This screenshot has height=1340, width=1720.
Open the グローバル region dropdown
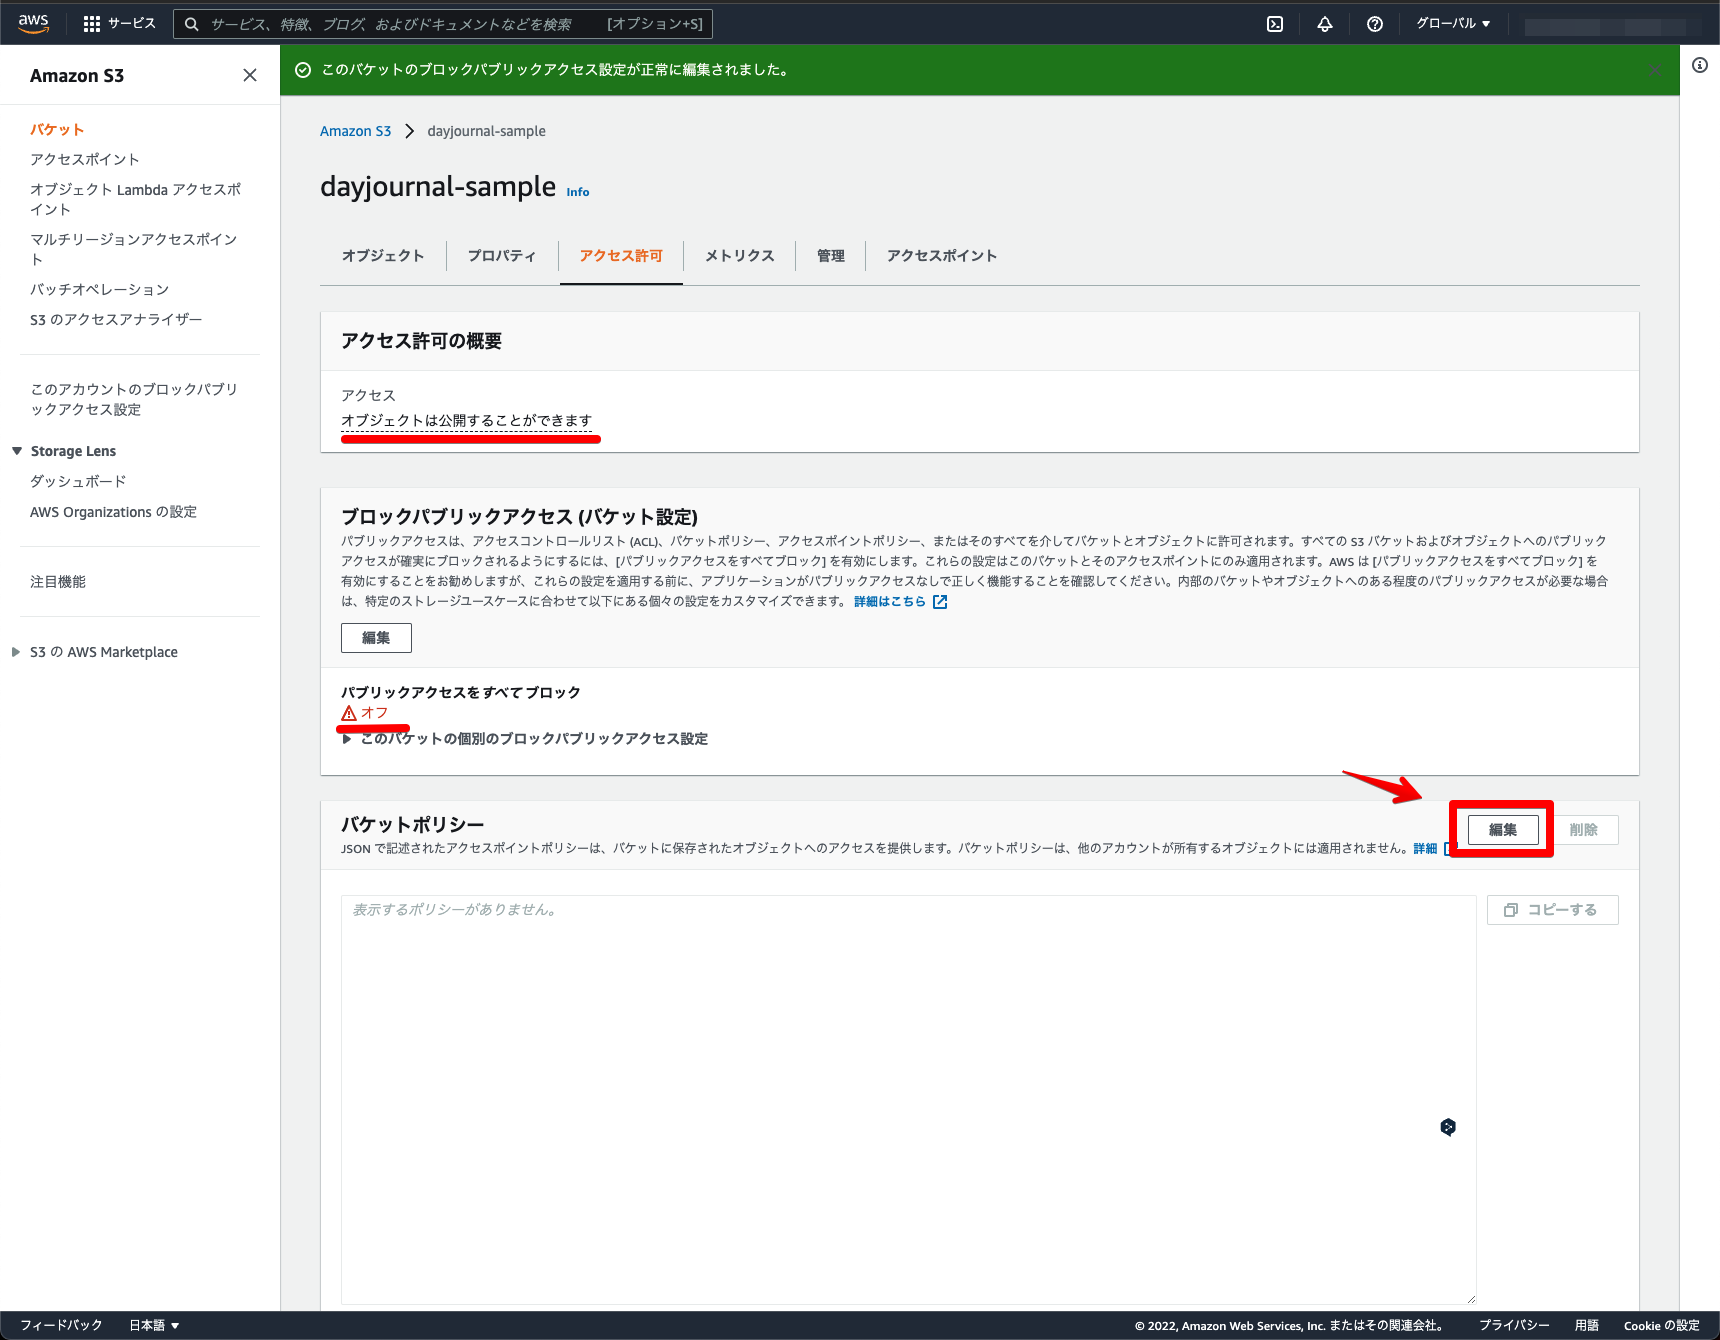(x=1453, y=24)
